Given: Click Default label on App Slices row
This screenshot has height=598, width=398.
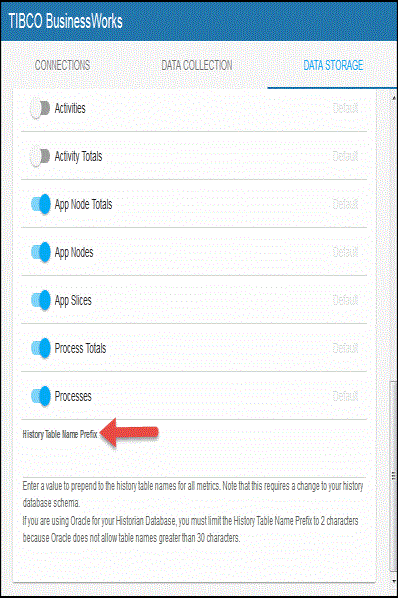Looking at the screenshot, I should pos(345,300).
